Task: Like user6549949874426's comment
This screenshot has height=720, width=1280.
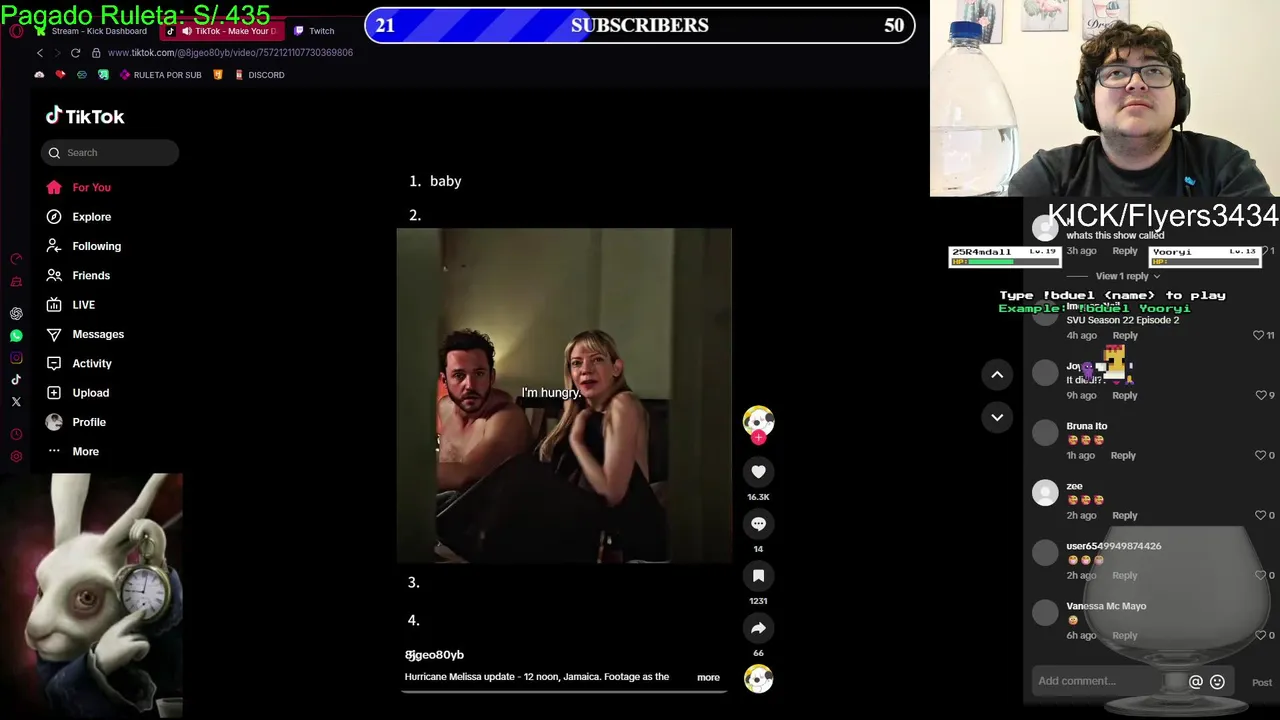Action: coord(1260,575)
